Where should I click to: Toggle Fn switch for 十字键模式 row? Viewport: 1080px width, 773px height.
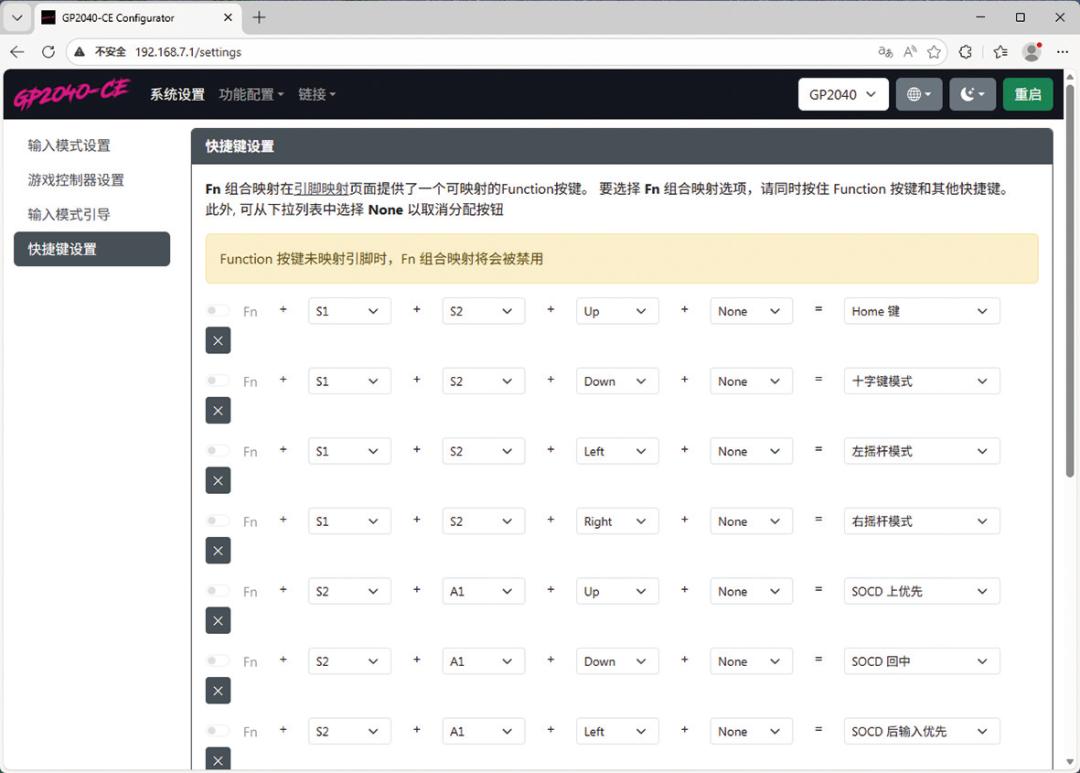point(218,380)
